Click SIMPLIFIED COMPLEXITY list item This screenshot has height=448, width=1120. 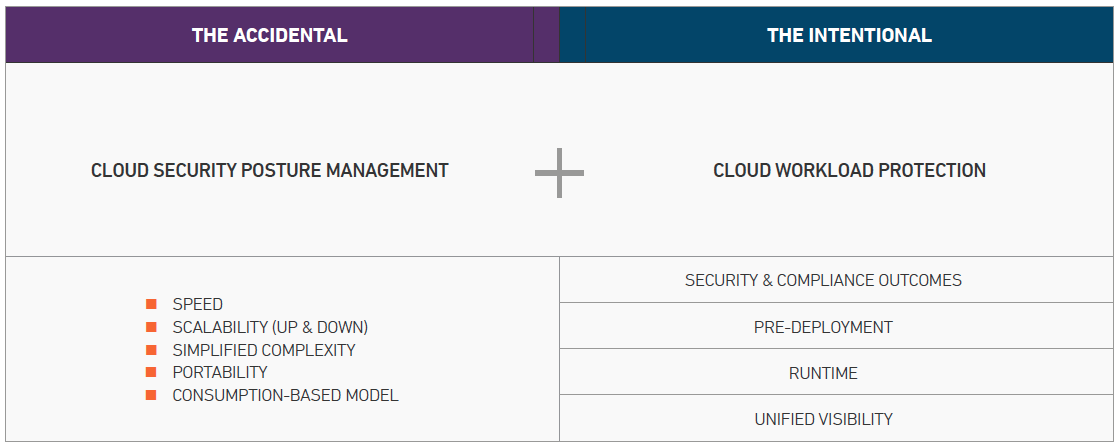[x=264, y=350]
